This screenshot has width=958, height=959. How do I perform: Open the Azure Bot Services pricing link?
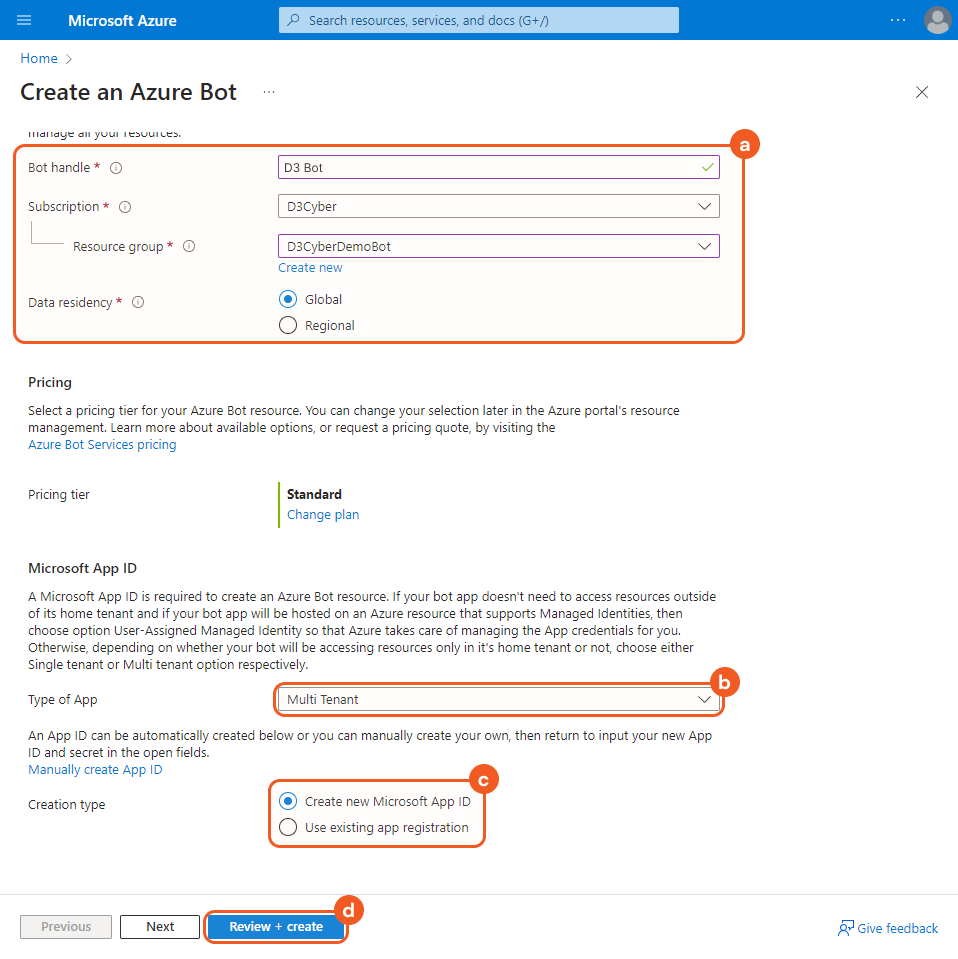pos(101,444)
